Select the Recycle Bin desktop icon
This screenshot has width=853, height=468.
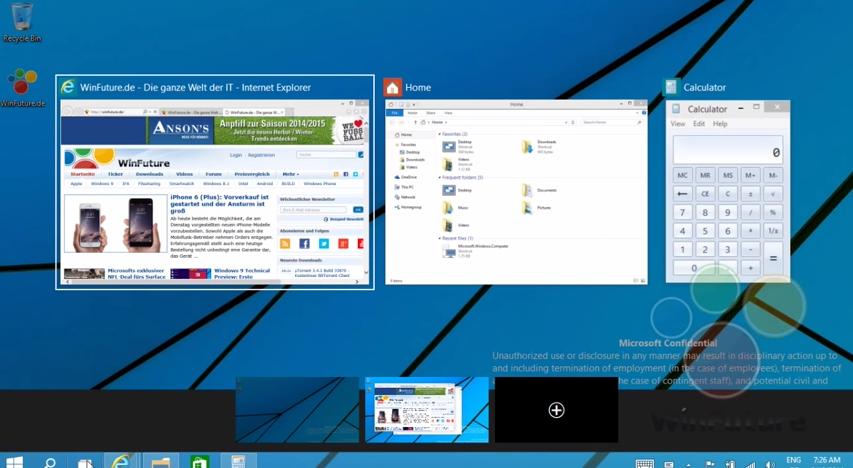(22, 22)
